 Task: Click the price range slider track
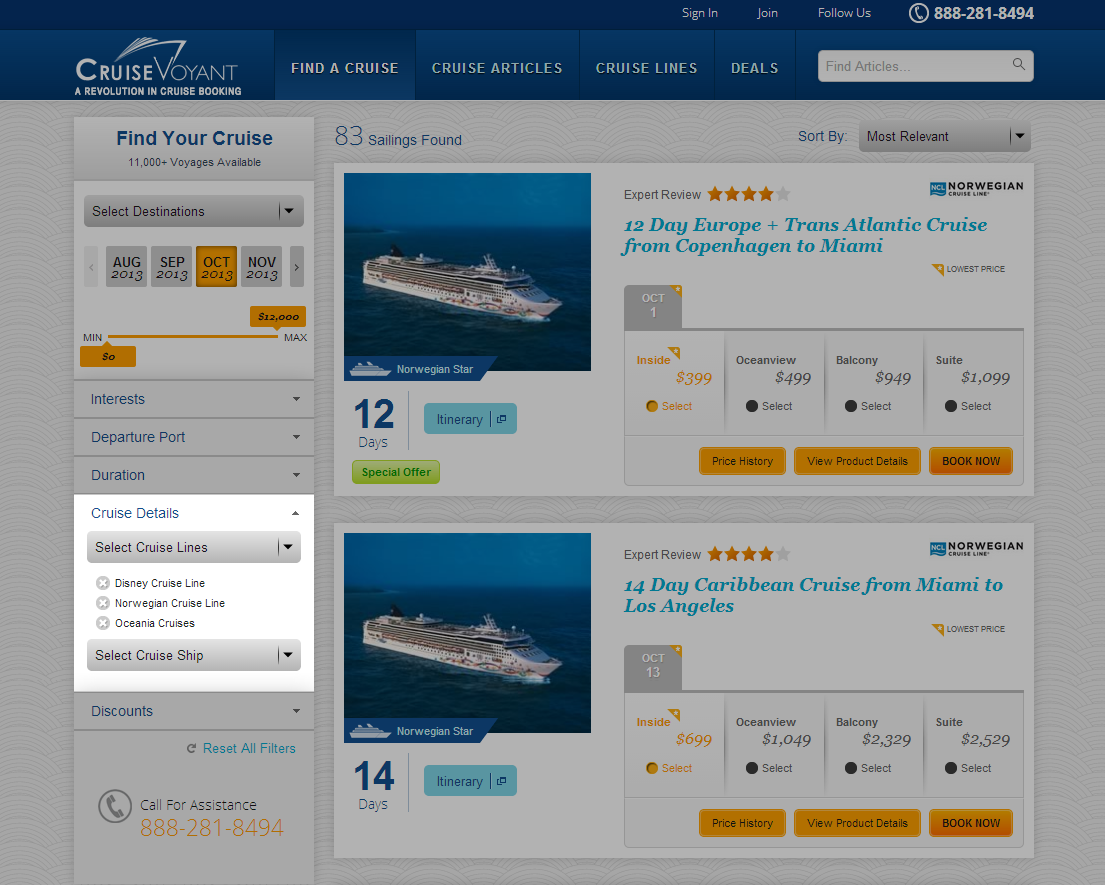click(193, 337)
